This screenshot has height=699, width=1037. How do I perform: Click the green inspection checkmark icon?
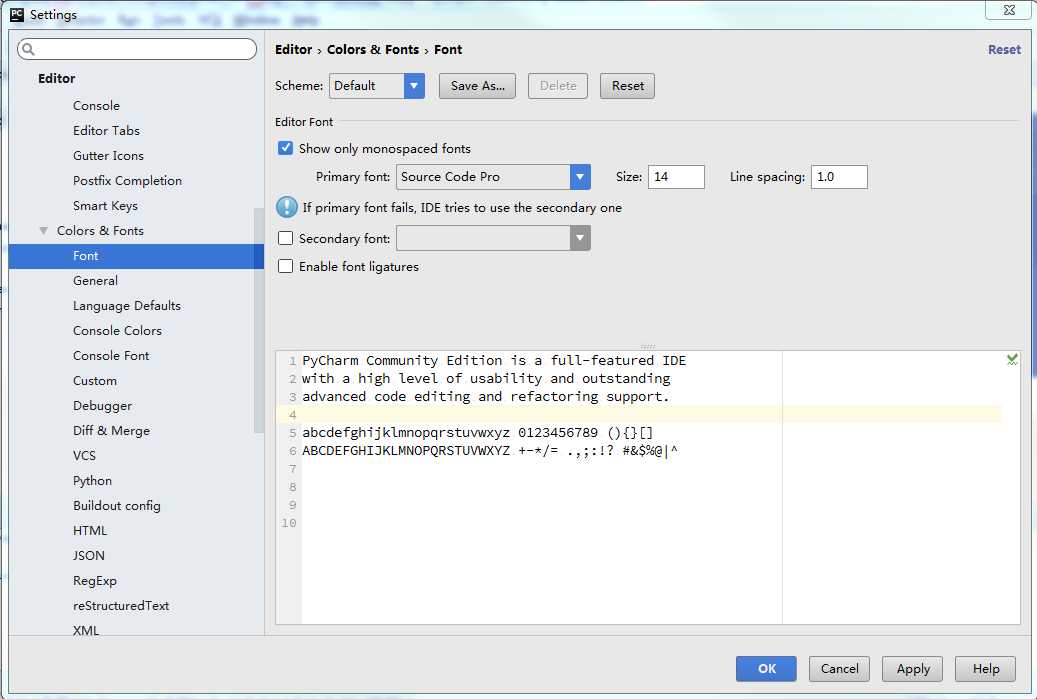click(x=1012, y=360)
